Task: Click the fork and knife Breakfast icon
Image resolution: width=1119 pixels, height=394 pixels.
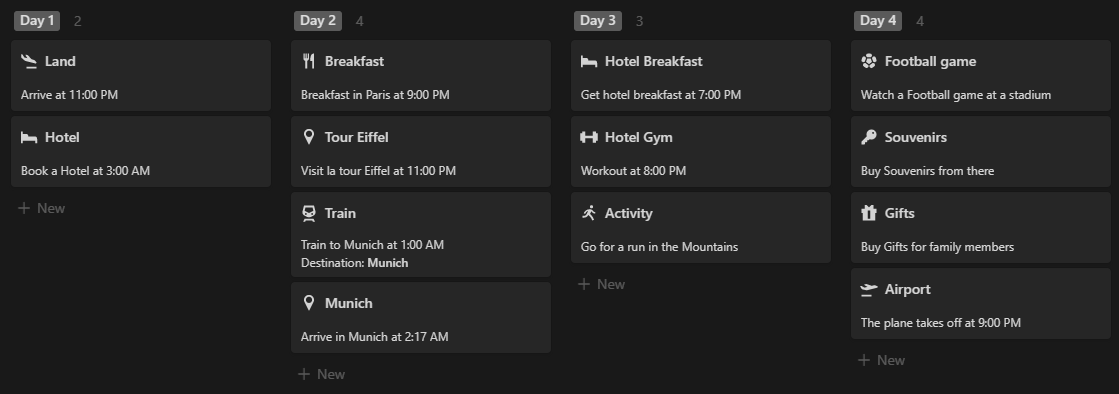Action: (x=308, y=61)
